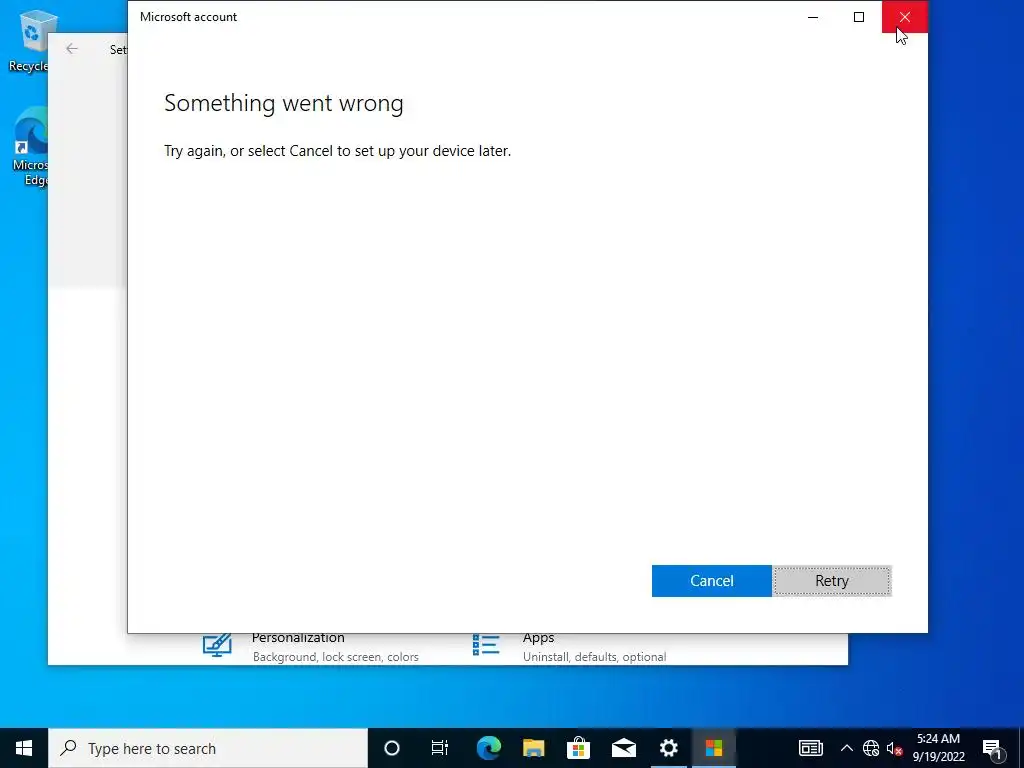Click the "Something went wrong" heading
The image size is (1024, 768).
tap(283, 103)
